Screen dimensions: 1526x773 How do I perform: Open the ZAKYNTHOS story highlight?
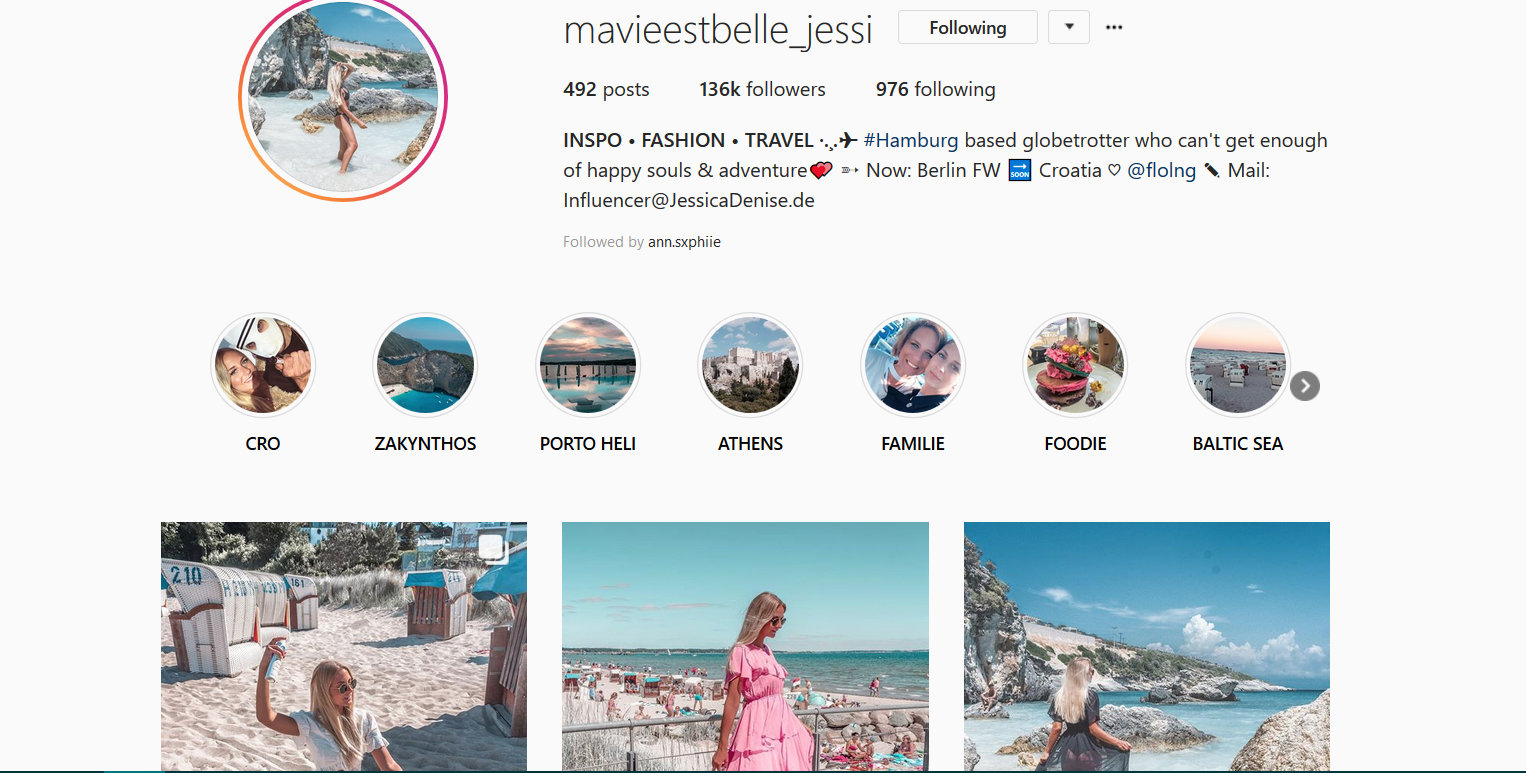[x=425, y=365]
